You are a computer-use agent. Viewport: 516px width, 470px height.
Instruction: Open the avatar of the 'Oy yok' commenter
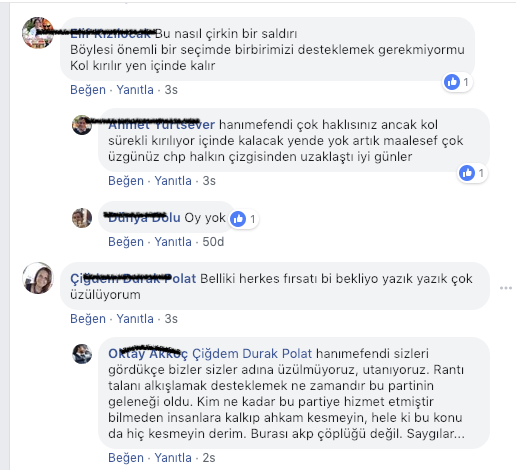point(82,218)
